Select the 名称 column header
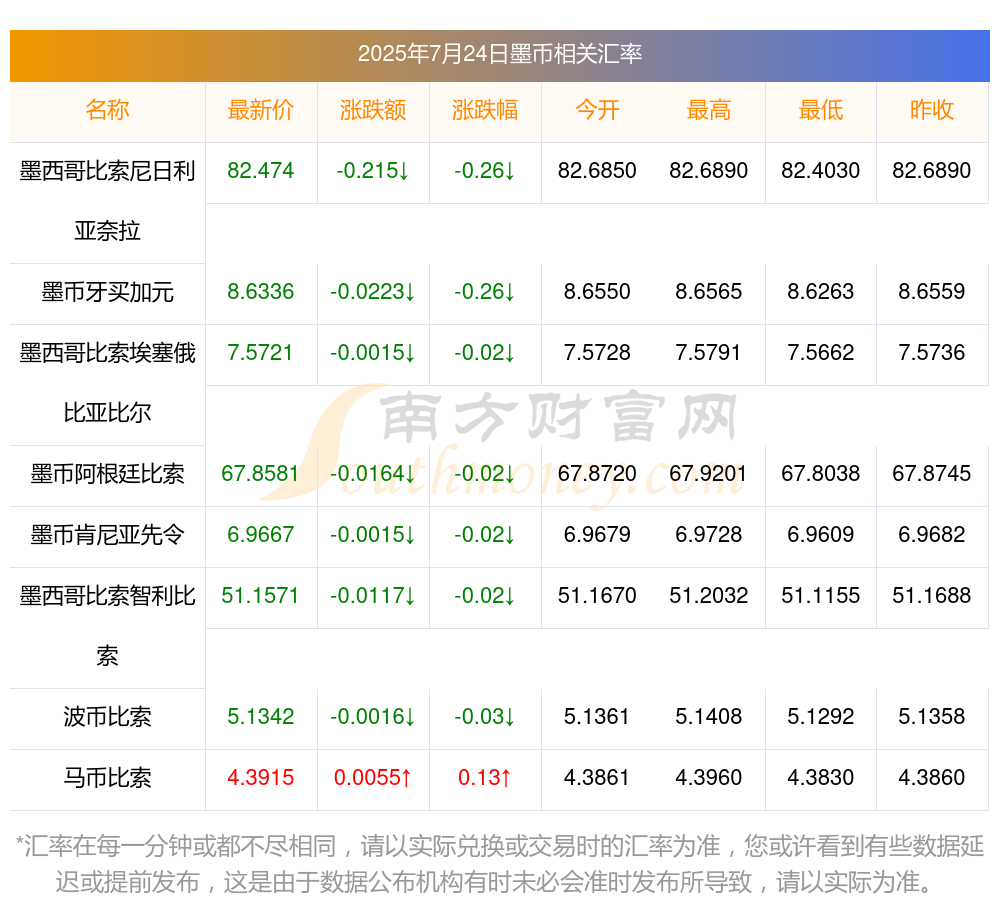Viewport: 1000px width, 913px height. [x=107, y=110]
